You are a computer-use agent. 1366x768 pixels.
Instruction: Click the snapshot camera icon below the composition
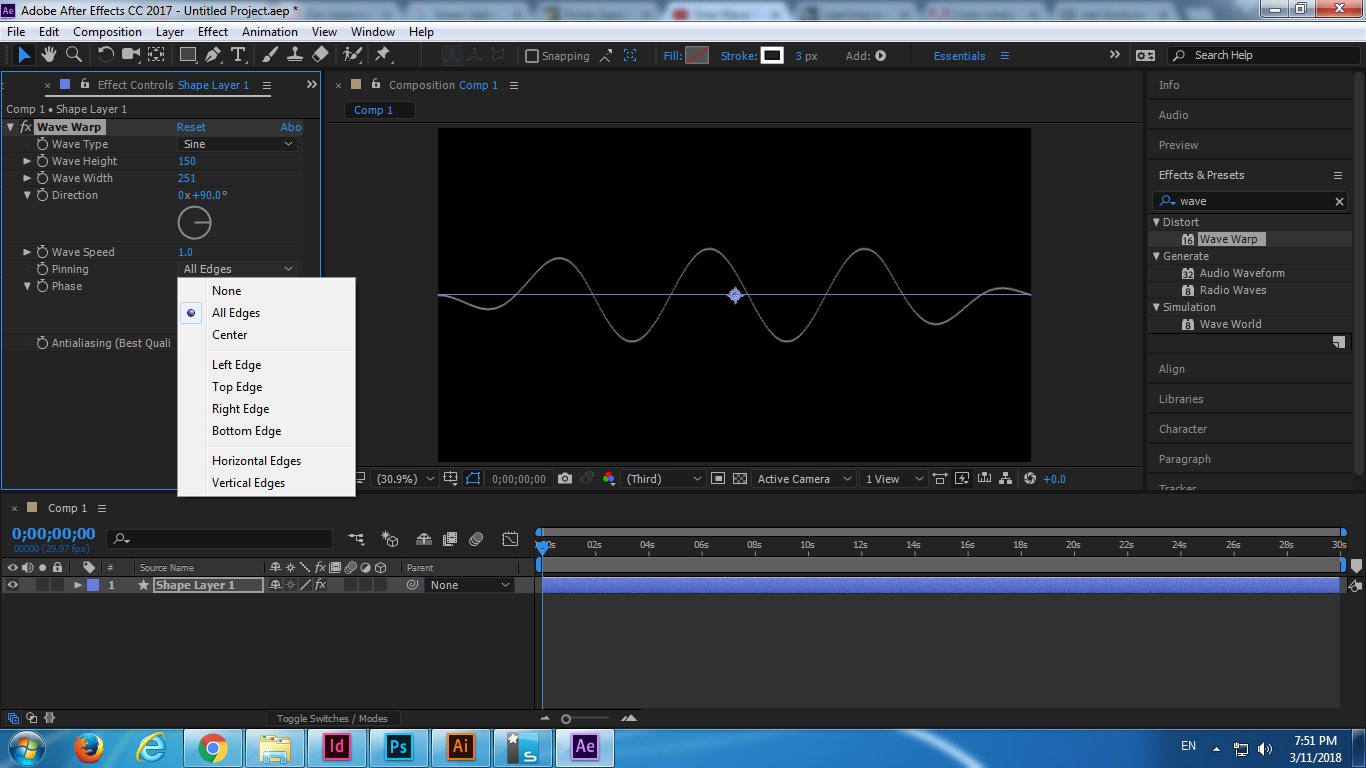click(565, 478)
